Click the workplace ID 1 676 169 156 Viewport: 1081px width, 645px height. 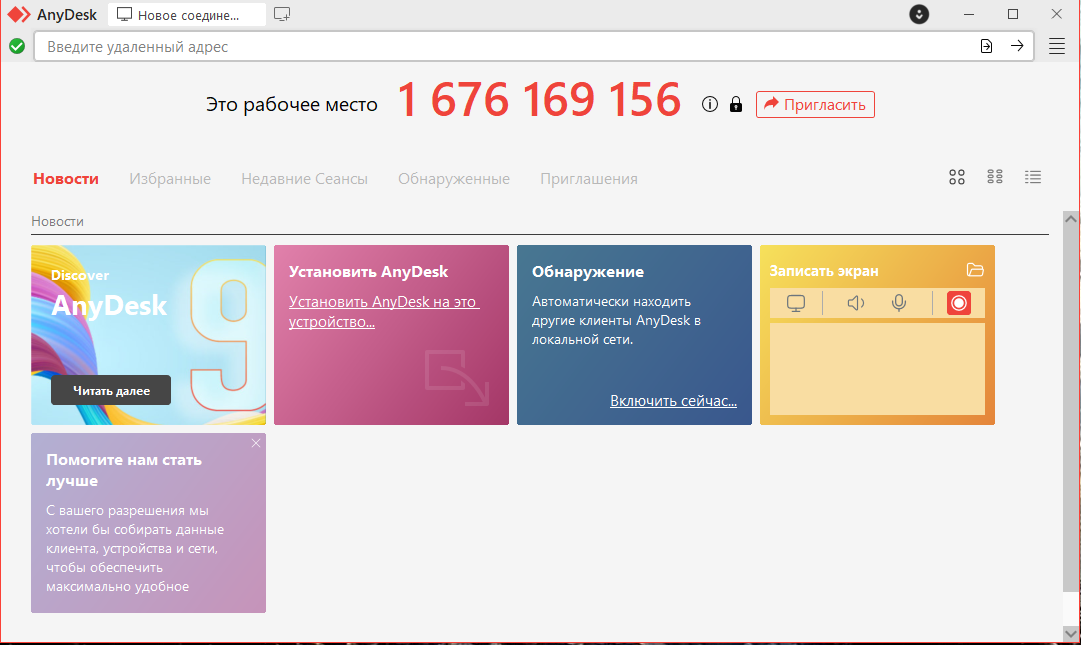point(539,99)
